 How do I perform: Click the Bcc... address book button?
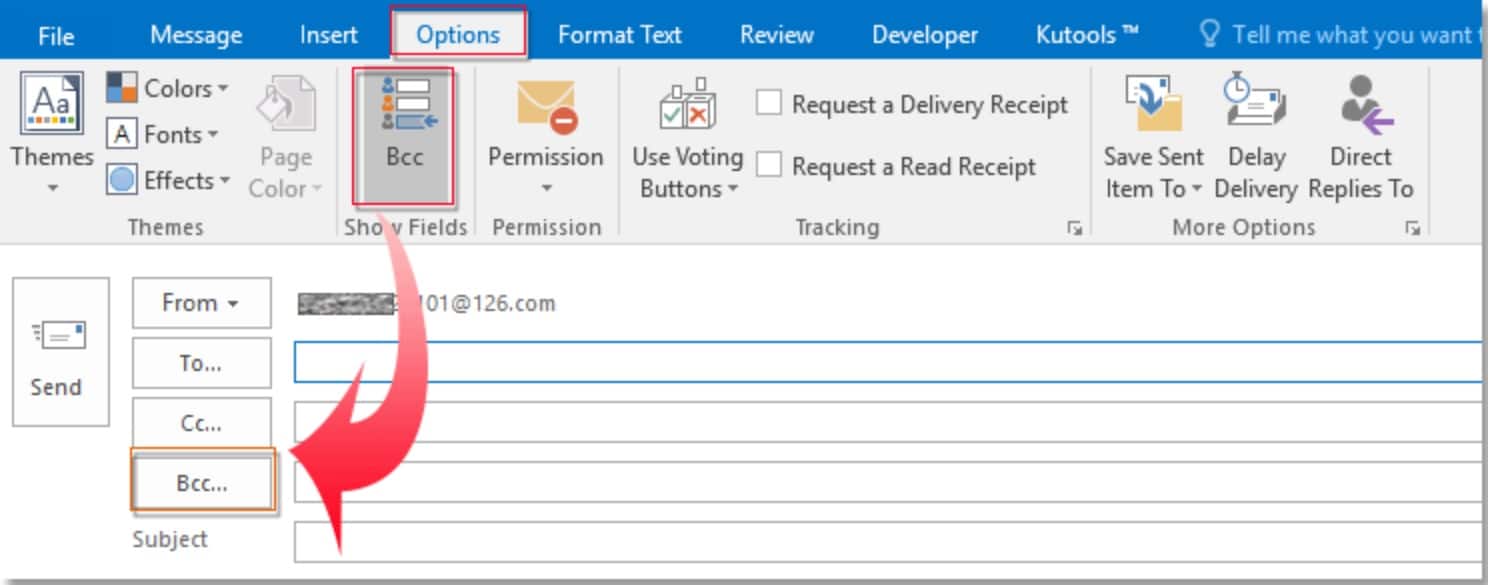[x=203, y=483]
